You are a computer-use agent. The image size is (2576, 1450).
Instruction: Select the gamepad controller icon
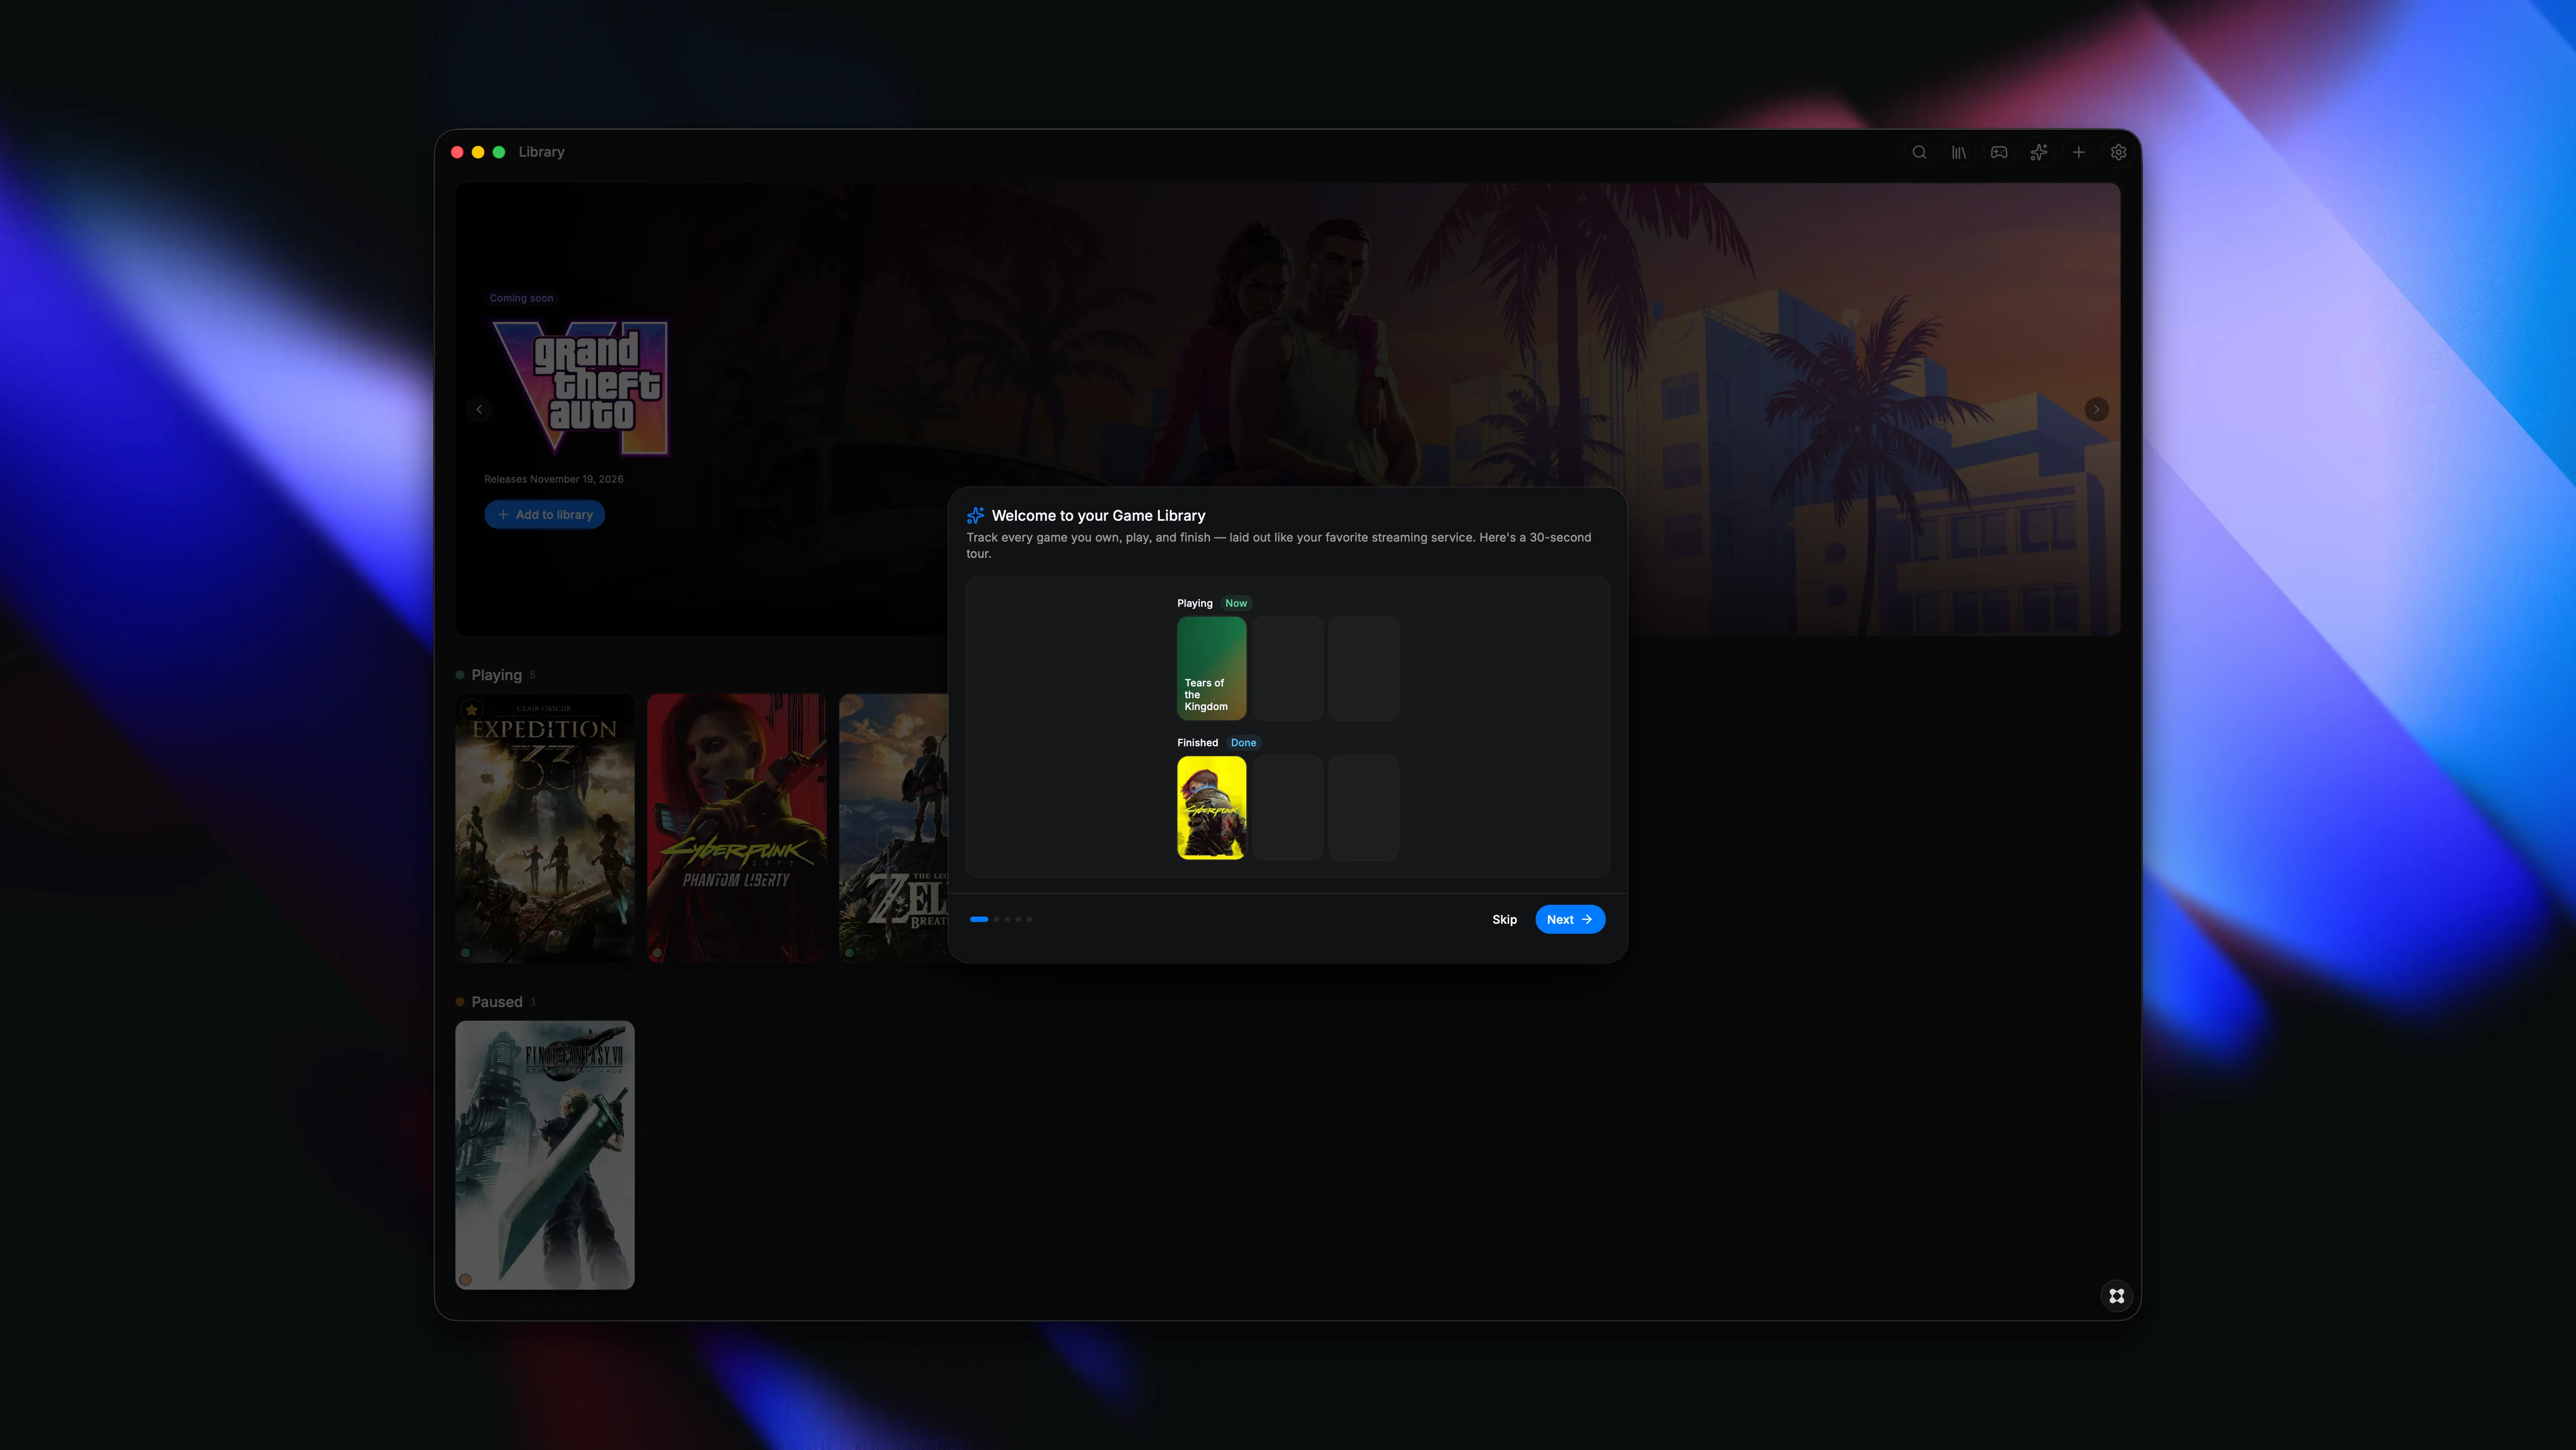click(1998, 152)
